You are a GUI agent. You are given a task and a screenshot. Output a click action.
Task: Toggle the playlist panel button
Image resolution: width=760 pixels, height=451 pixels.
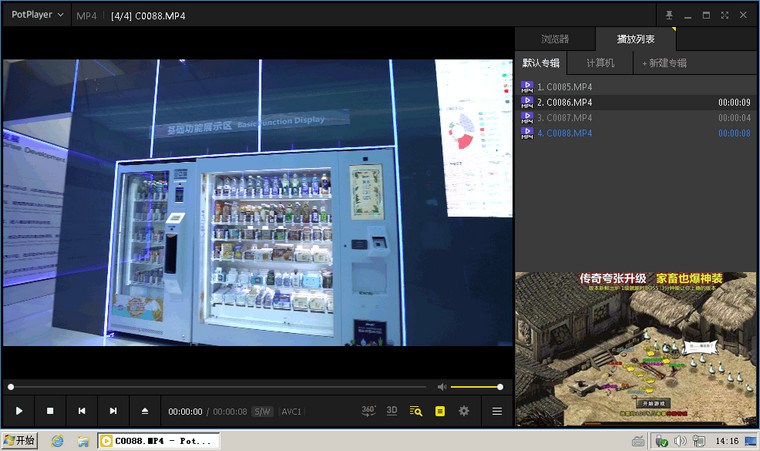pos(440,411)
